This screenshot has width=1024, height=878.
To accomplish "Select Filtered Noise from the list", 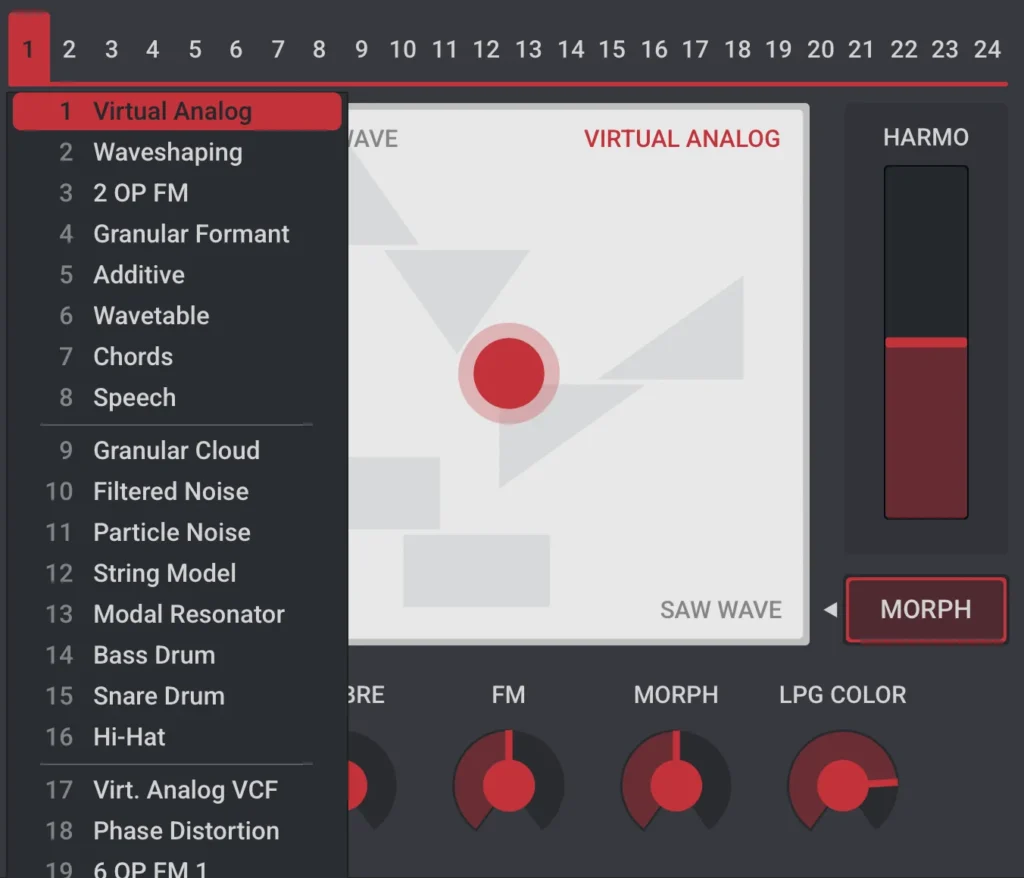I will click(177, 491).
